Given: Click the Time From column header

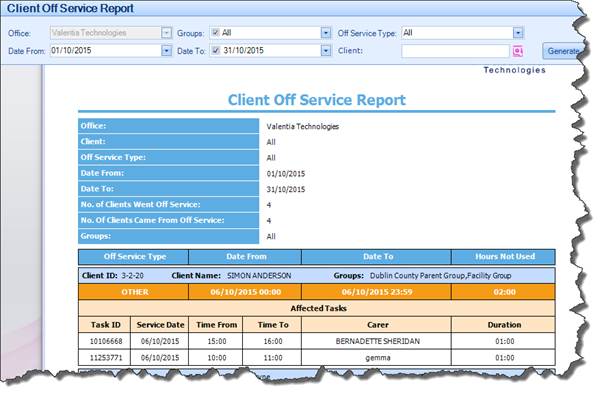Looking at the screenshot, I should (216, 325).
